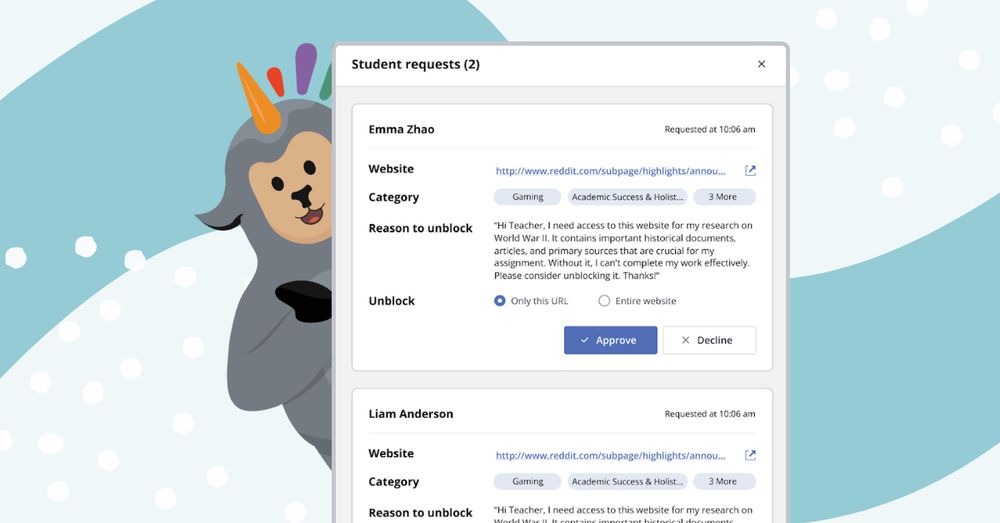Click 'Category' label on Liam's card
Viewport: 1000px width, 523px height.
tap(393, 482)
